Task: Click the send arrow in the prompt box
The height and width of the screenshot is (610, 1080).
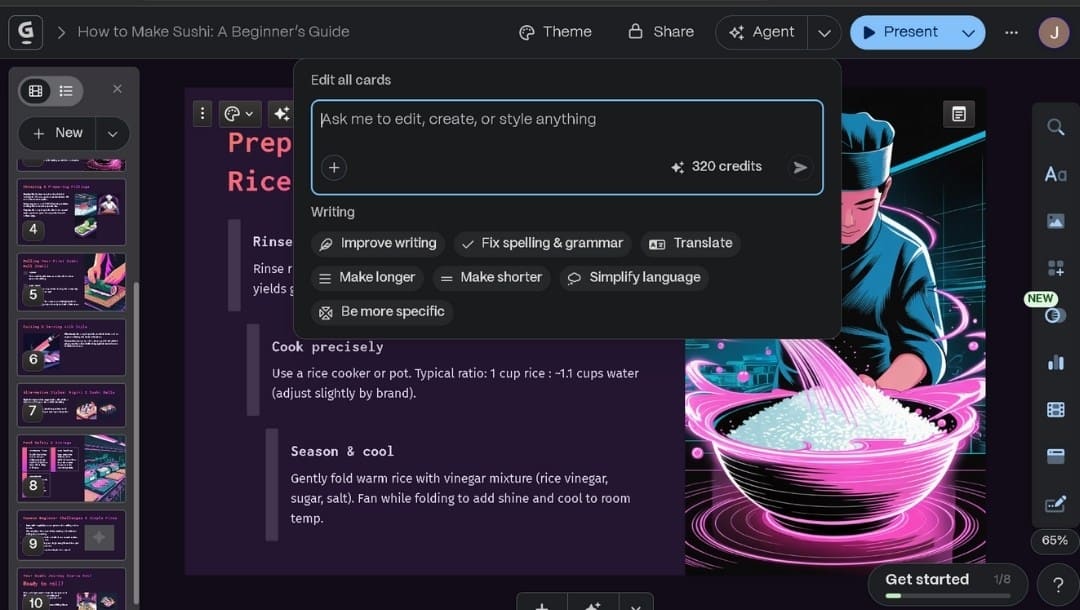Action: [799, 167]
